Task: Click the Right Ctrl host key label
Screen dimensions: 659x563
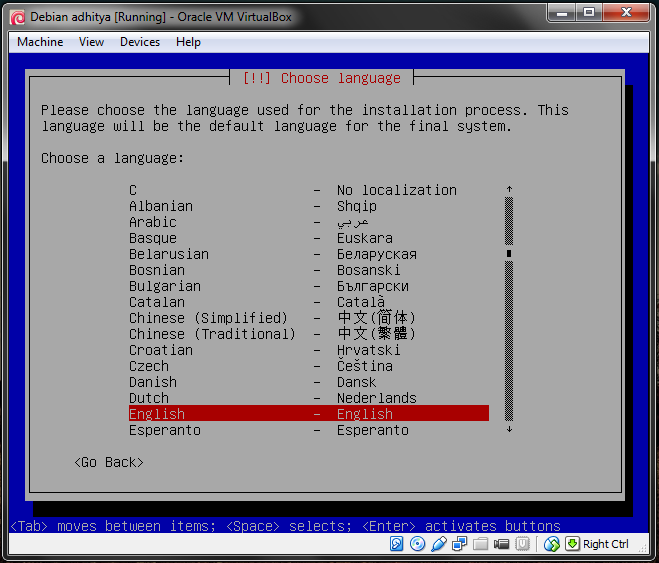Action: point(606,544)
